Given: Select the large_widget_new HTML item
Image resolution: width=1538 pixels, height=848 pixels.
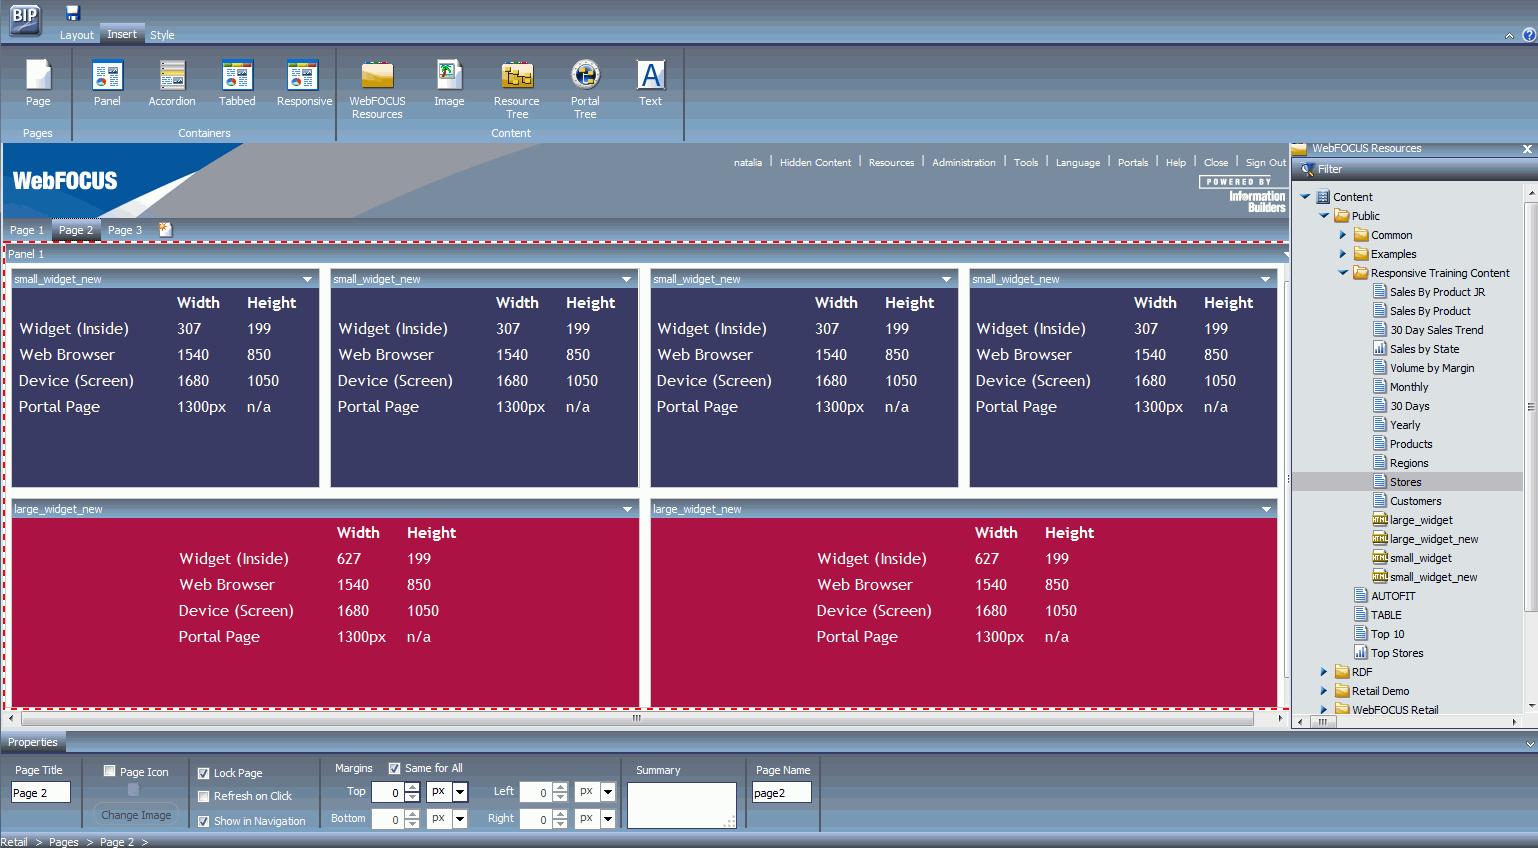Looking at the screenshot, I should point(1433,539).
